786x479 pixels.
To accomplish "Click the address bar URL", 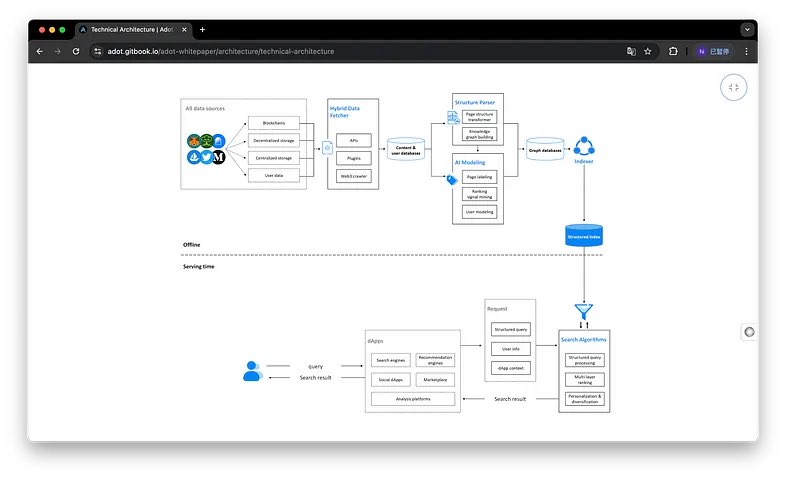I will tap(221, 51).
